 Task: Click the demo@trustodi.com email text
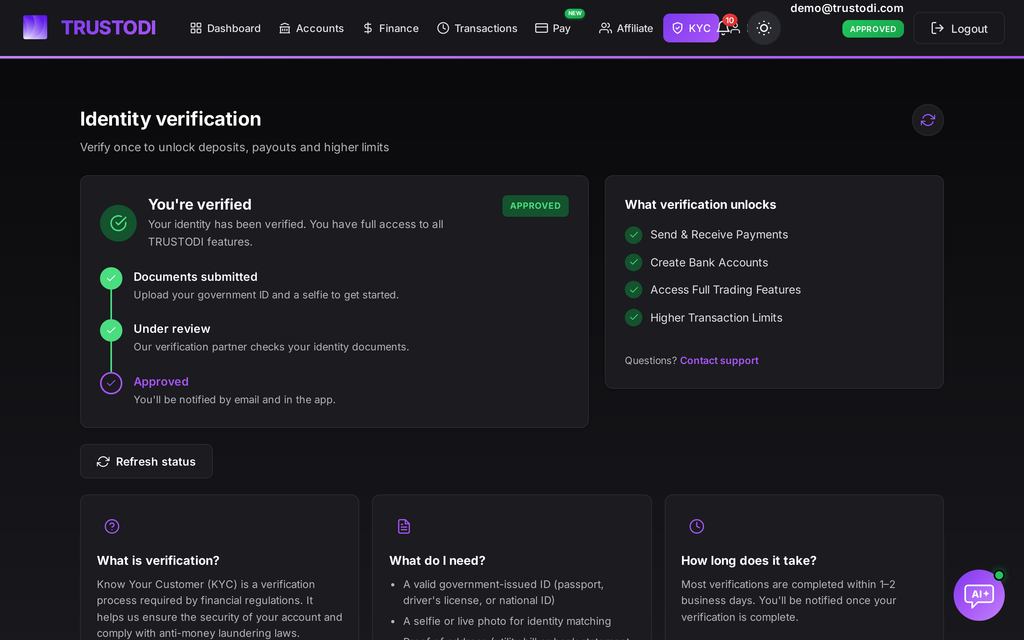[x=846, y=8]
